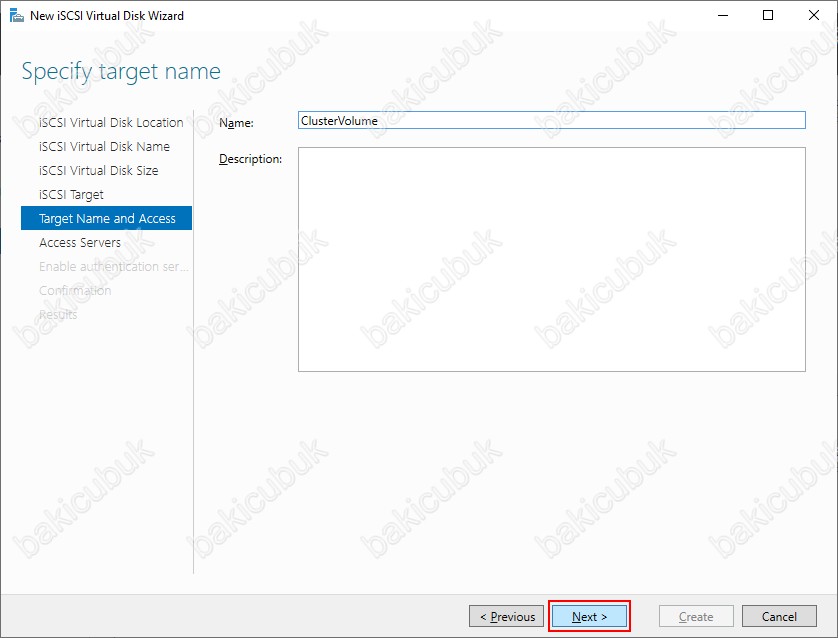This screenshot has height=638, width=838.
Task: Click the Previous button
Action: tap(507, 616)
